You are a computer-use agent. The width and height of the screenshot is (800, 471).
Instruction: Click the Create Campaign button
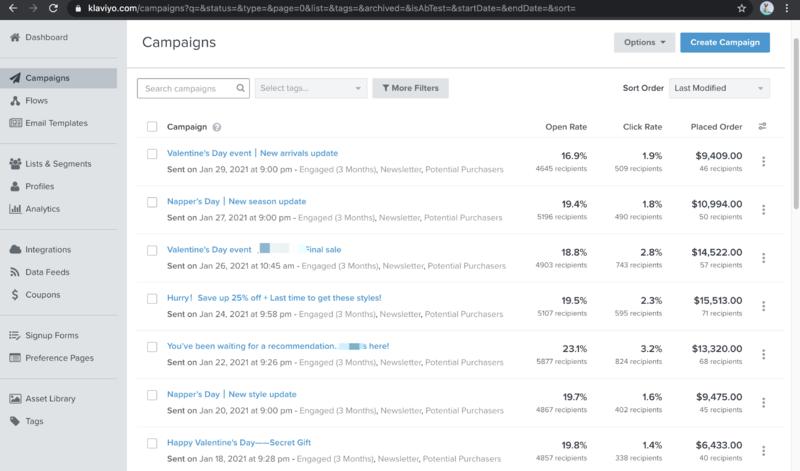click(x=725, y=43)
